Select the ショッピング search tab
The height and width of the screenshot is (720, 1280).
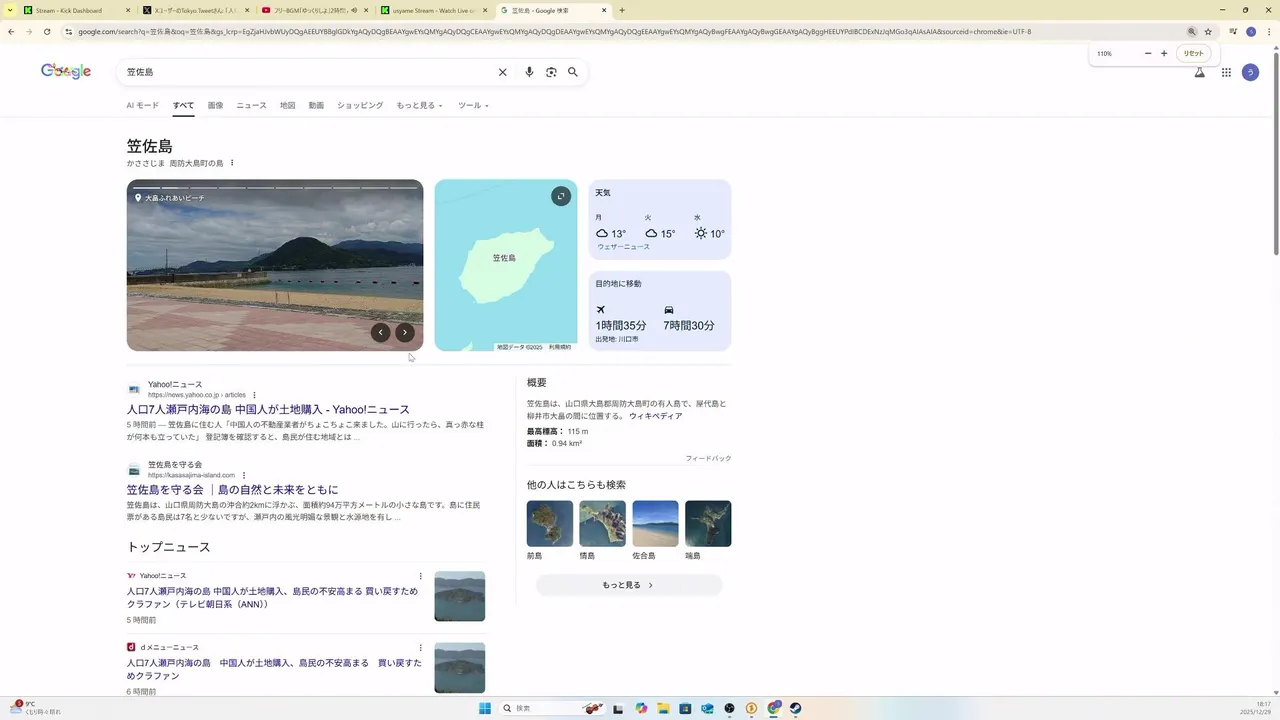360,105
